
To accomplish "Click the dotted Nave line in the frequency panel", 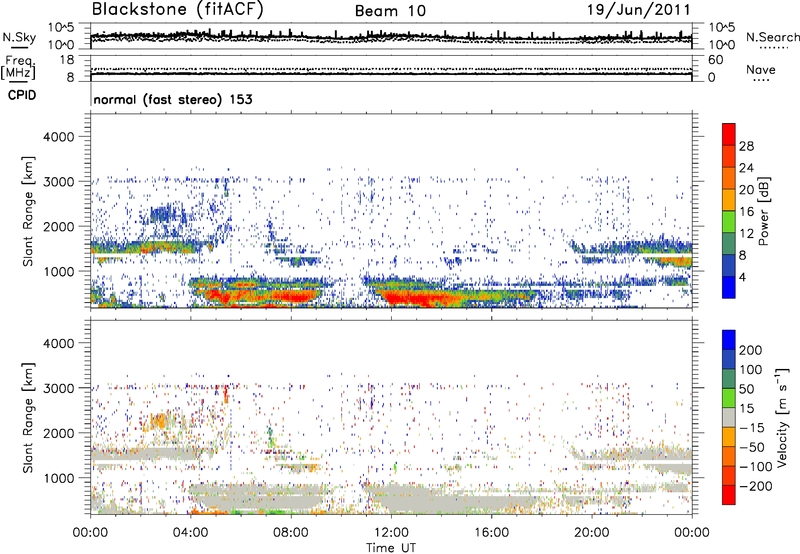I will pos(391,68).
